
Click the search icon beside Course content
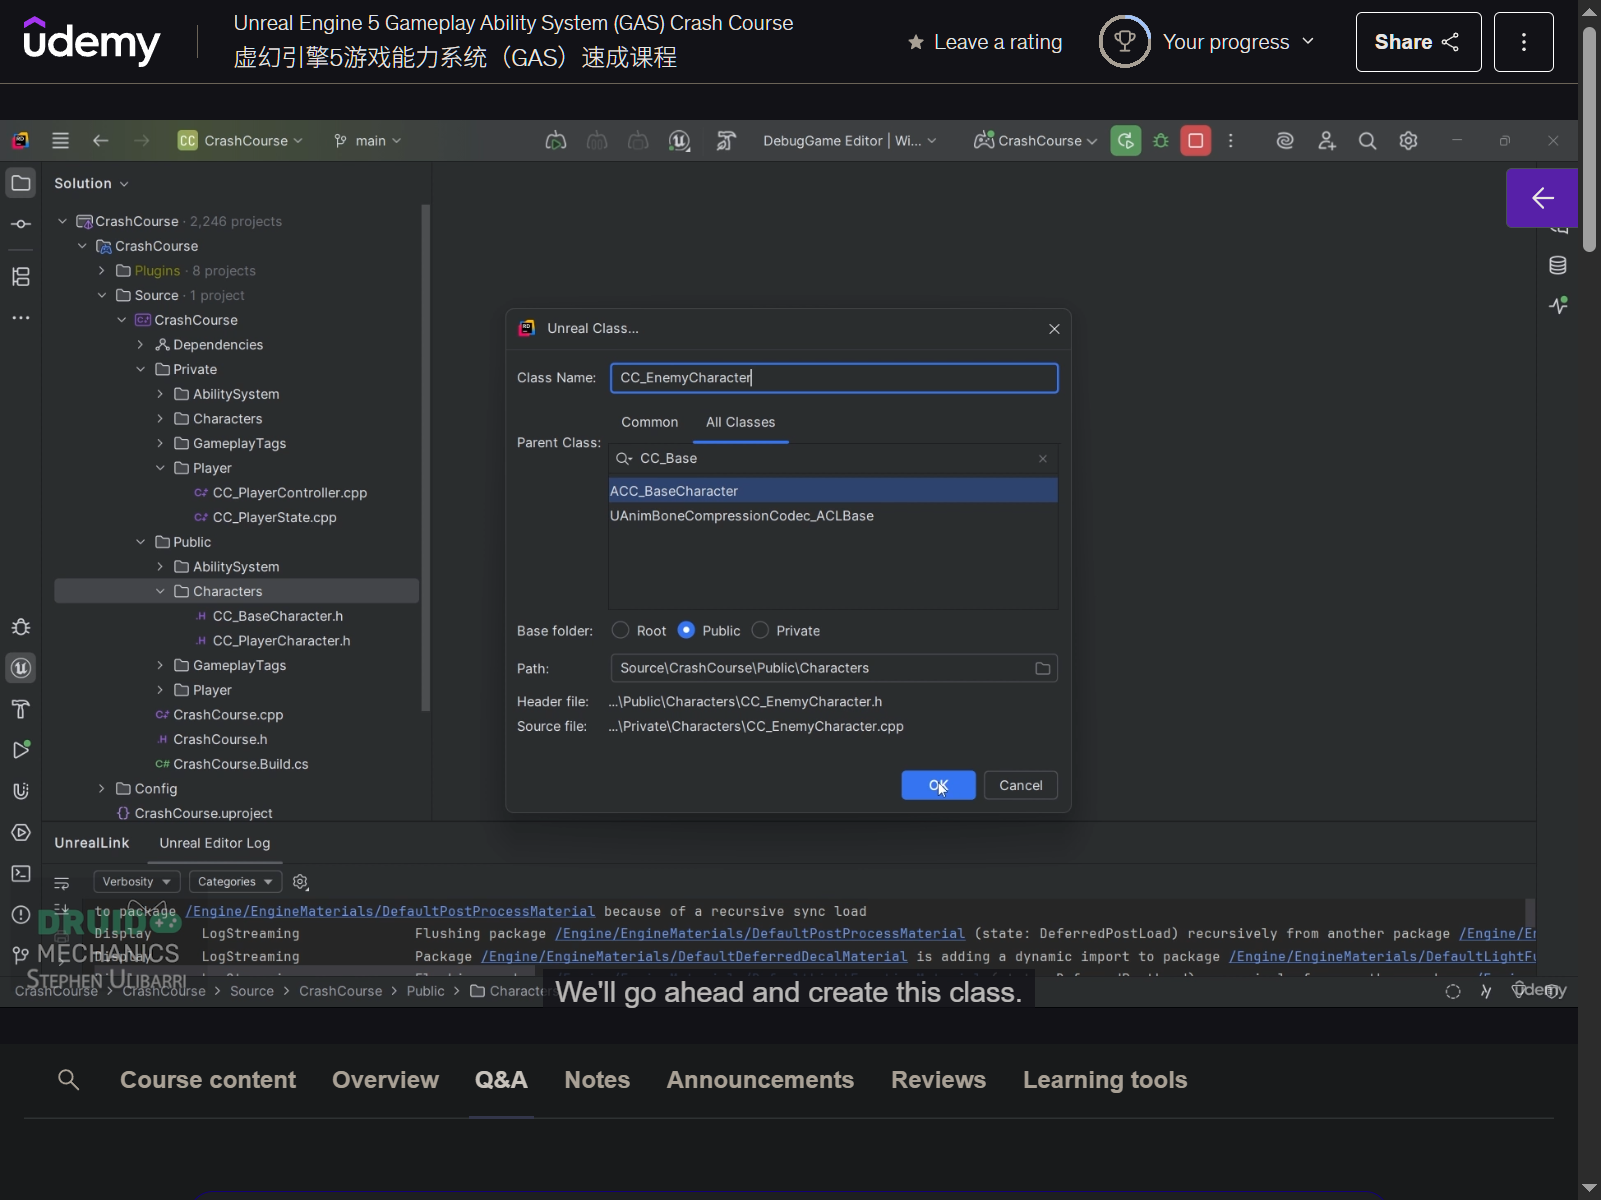click(69, 1079)
